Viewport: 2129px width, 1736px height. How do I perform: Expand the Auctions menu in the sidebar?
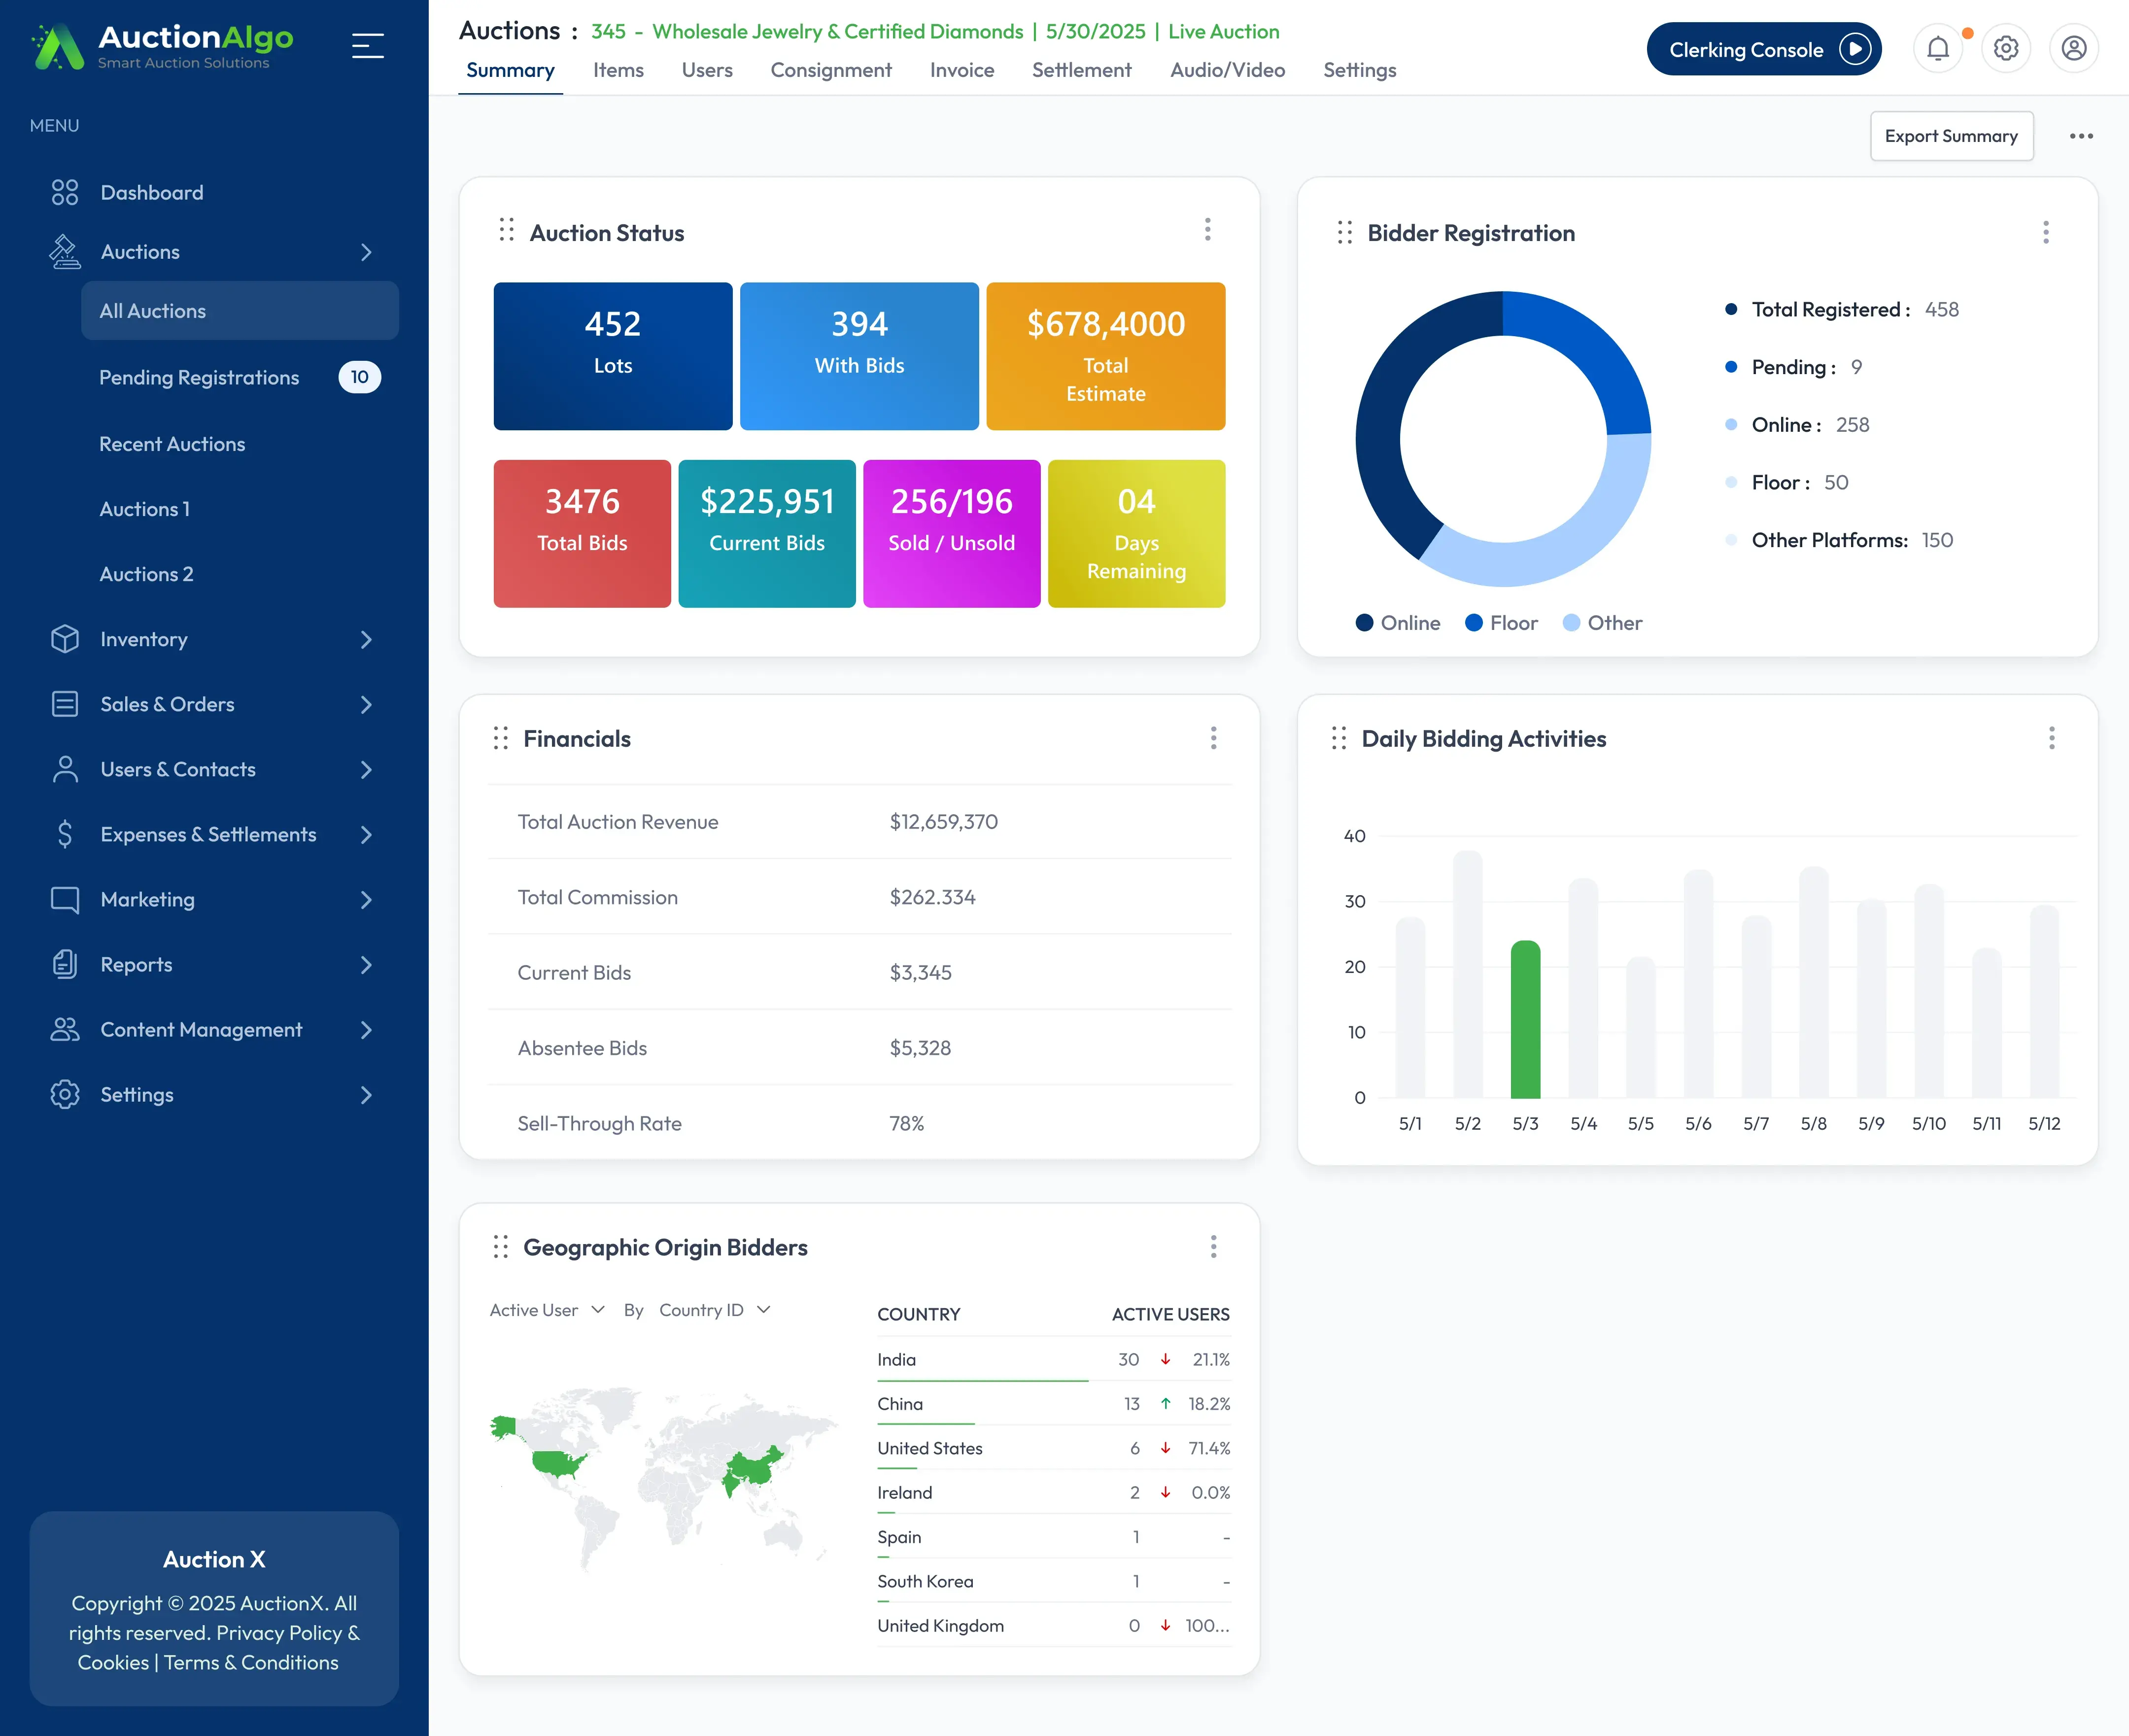click(x=367, y=252)
